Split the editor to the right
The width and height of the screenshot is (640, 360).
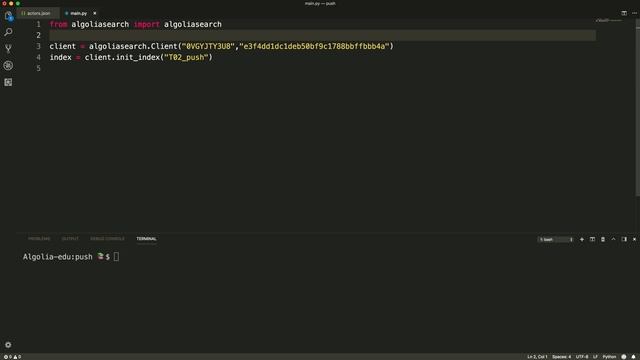tap(624, 13)
